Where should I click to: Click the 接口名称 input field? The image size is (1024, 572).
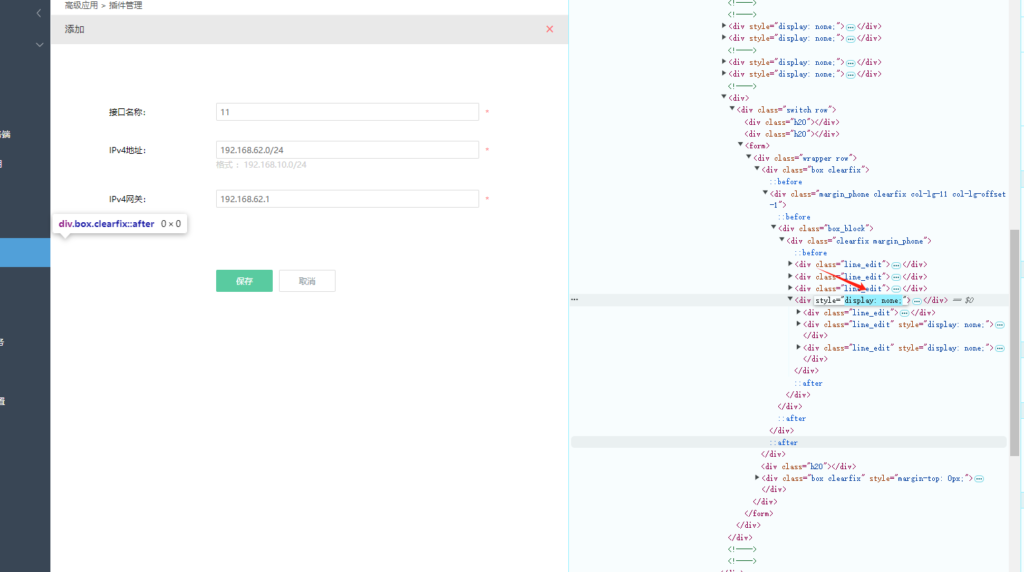click(x=347, y=112)
